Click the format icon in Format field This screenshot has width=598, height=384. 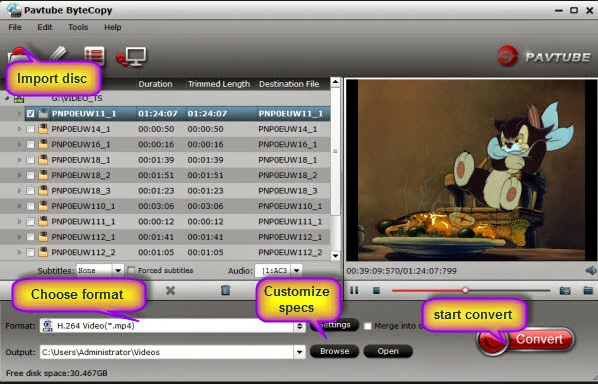[x=48, y=326]
